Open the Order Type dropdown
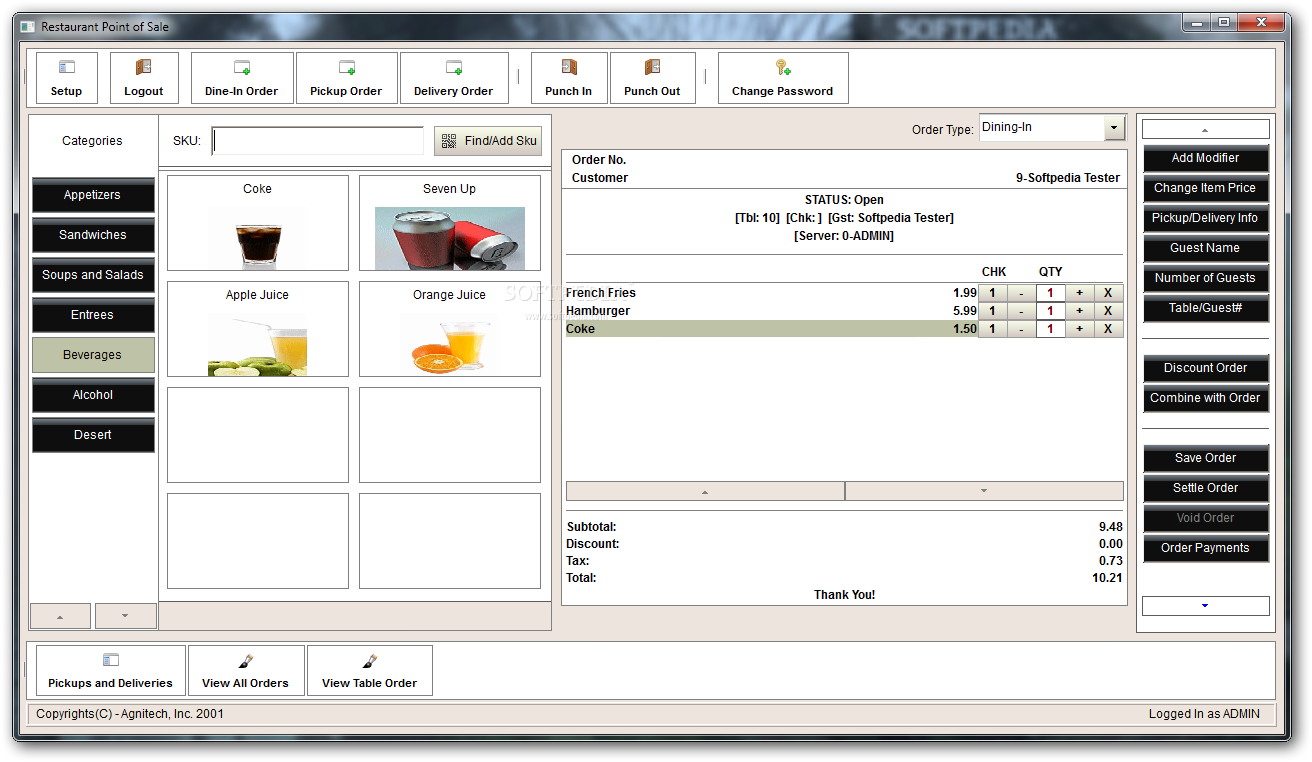The height and width of the screenshot is (762, 1312). tap(1114, 128)
